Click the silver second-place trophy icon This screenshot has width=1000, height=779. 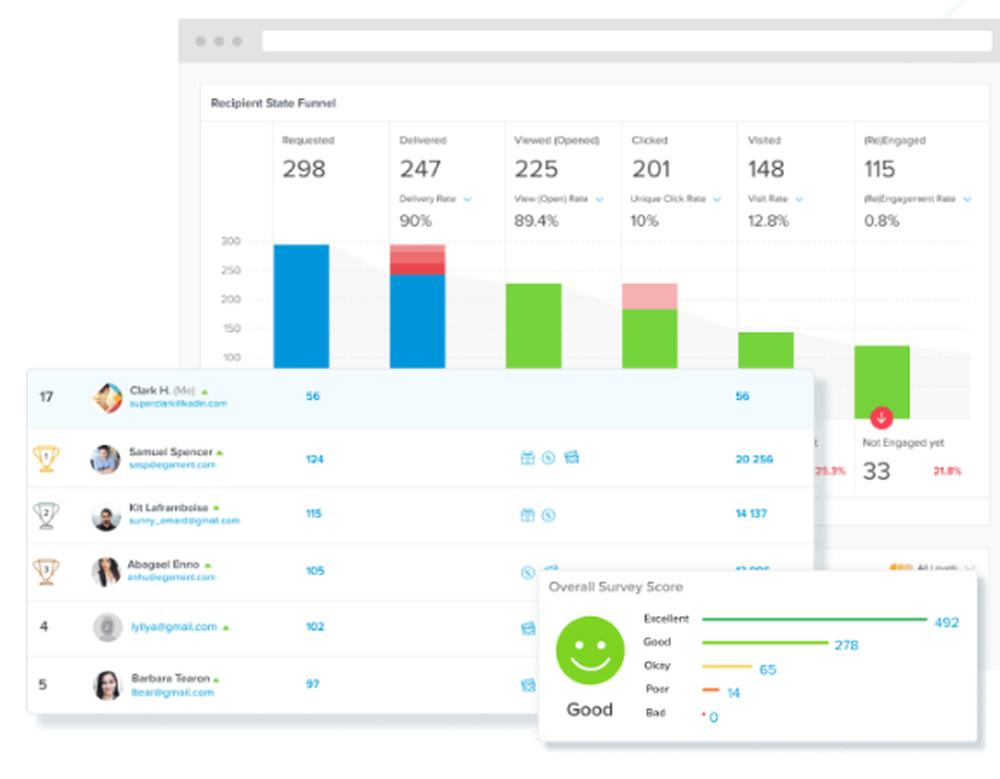pos(46,515)
